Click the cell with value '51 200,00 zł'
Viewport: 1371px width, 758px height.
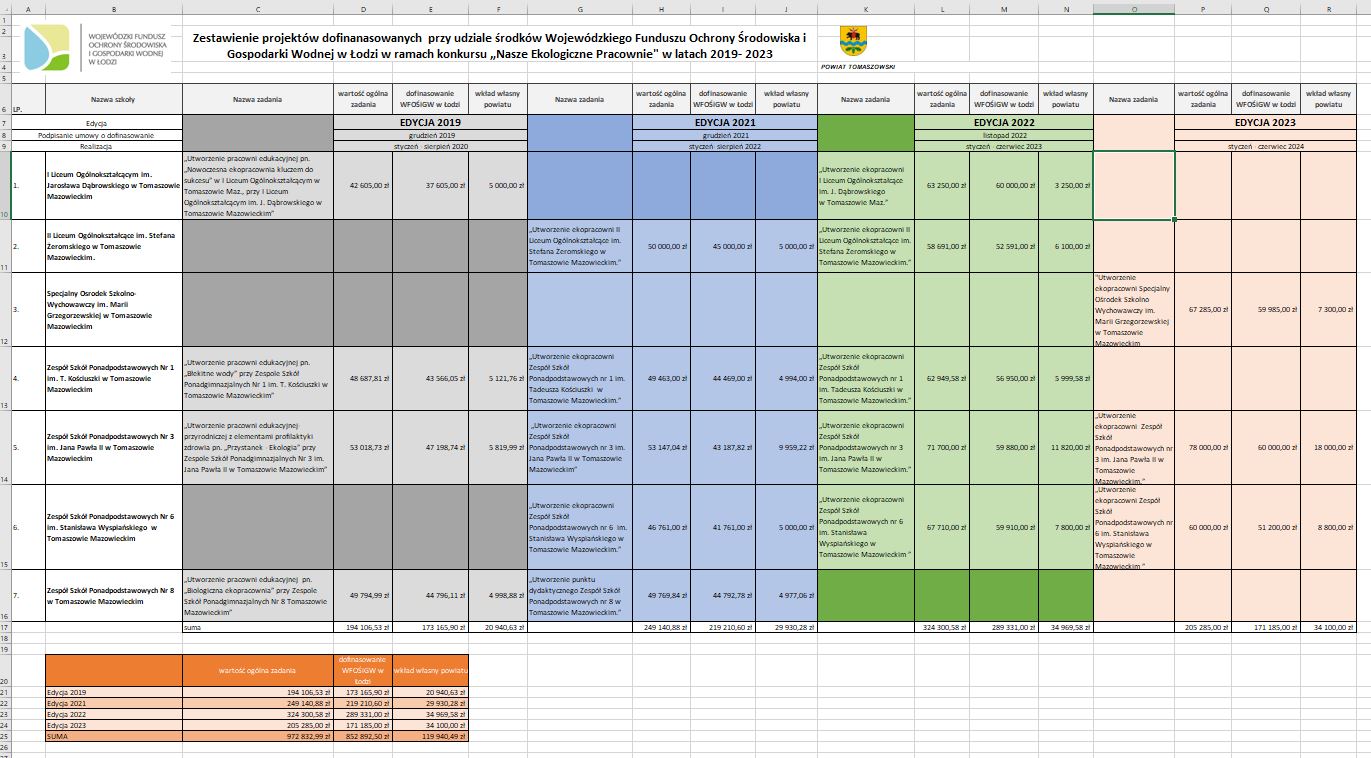[x=1266, y=527]
